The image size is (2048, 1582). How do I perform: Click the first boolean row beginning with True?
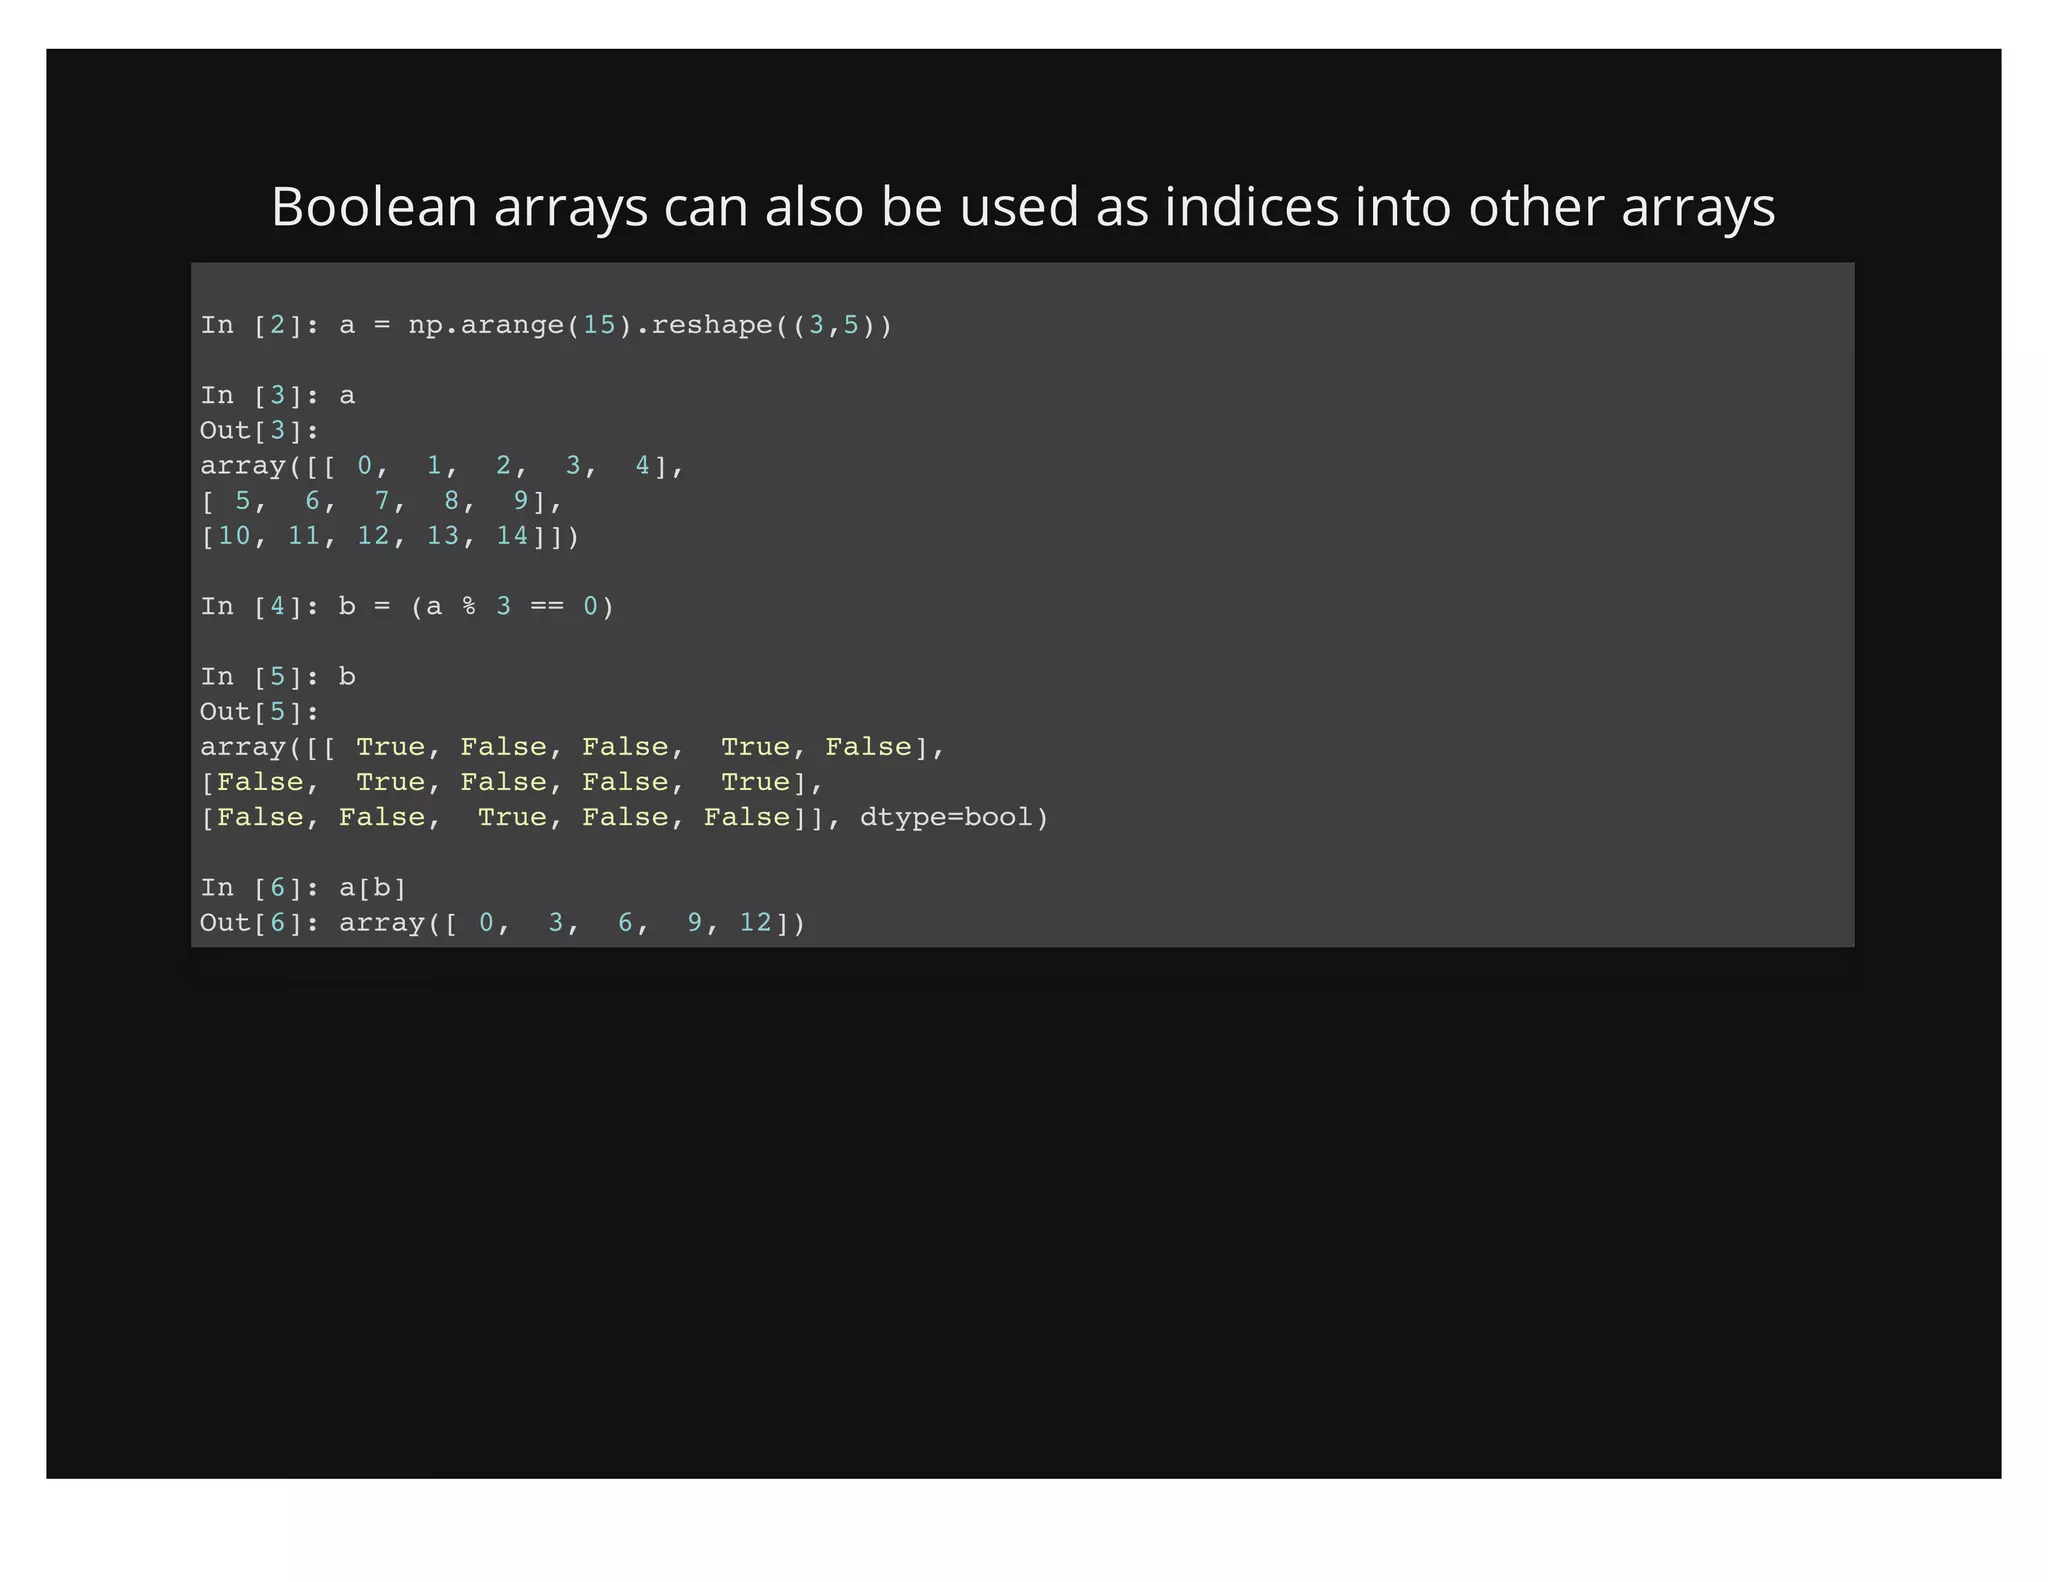pyautogui.click(x=571, y=747)
